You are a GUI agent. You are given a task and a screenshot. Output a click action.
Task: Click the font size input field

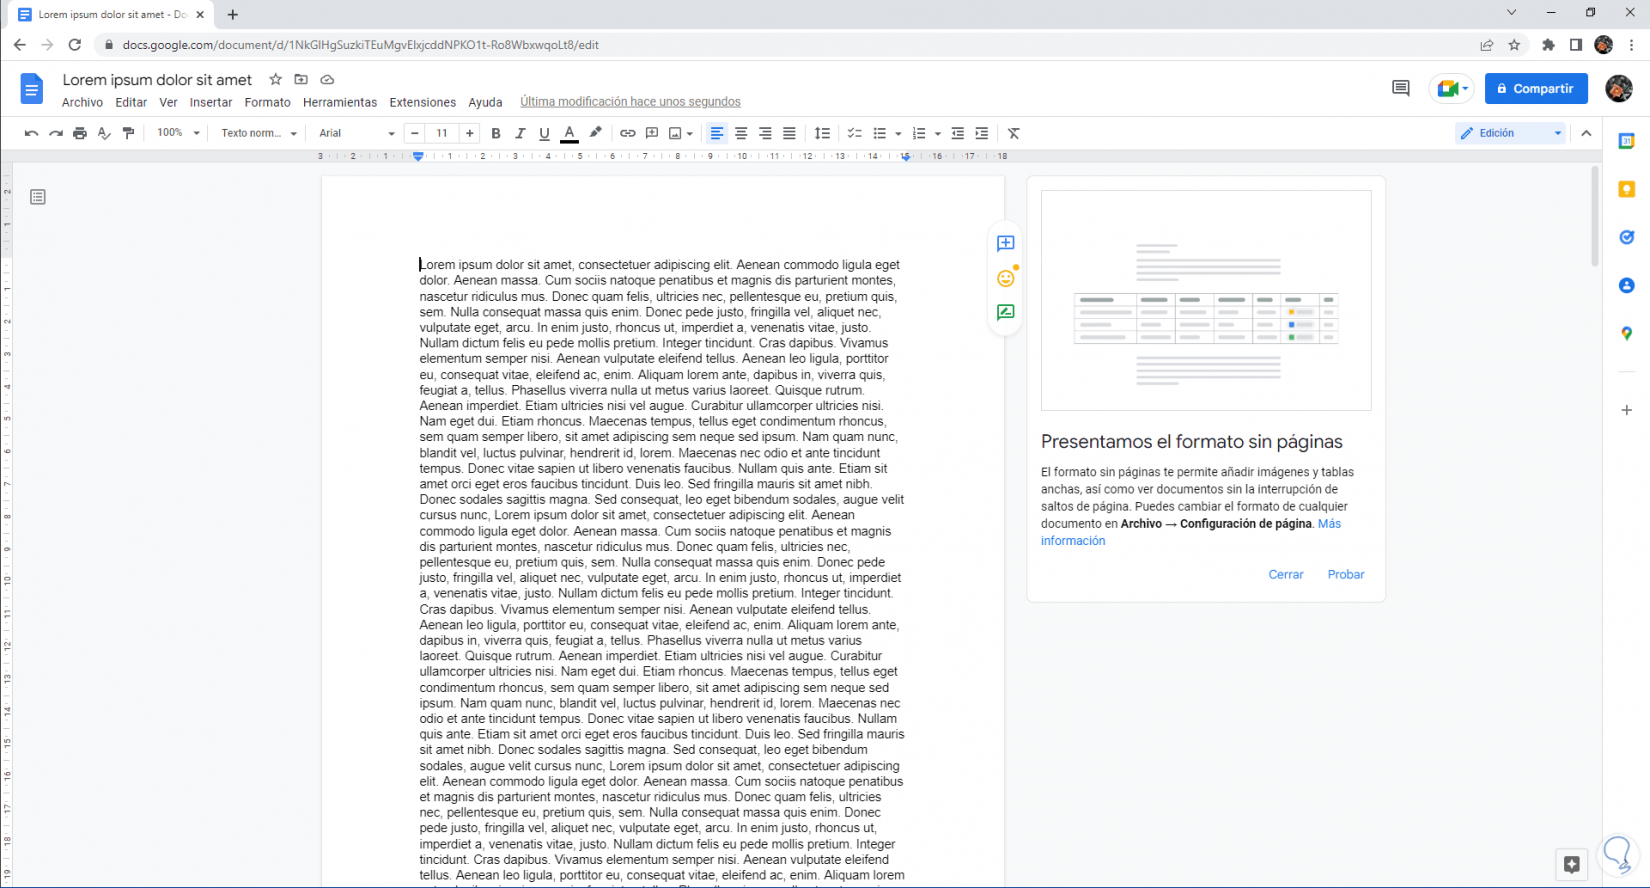442,133
